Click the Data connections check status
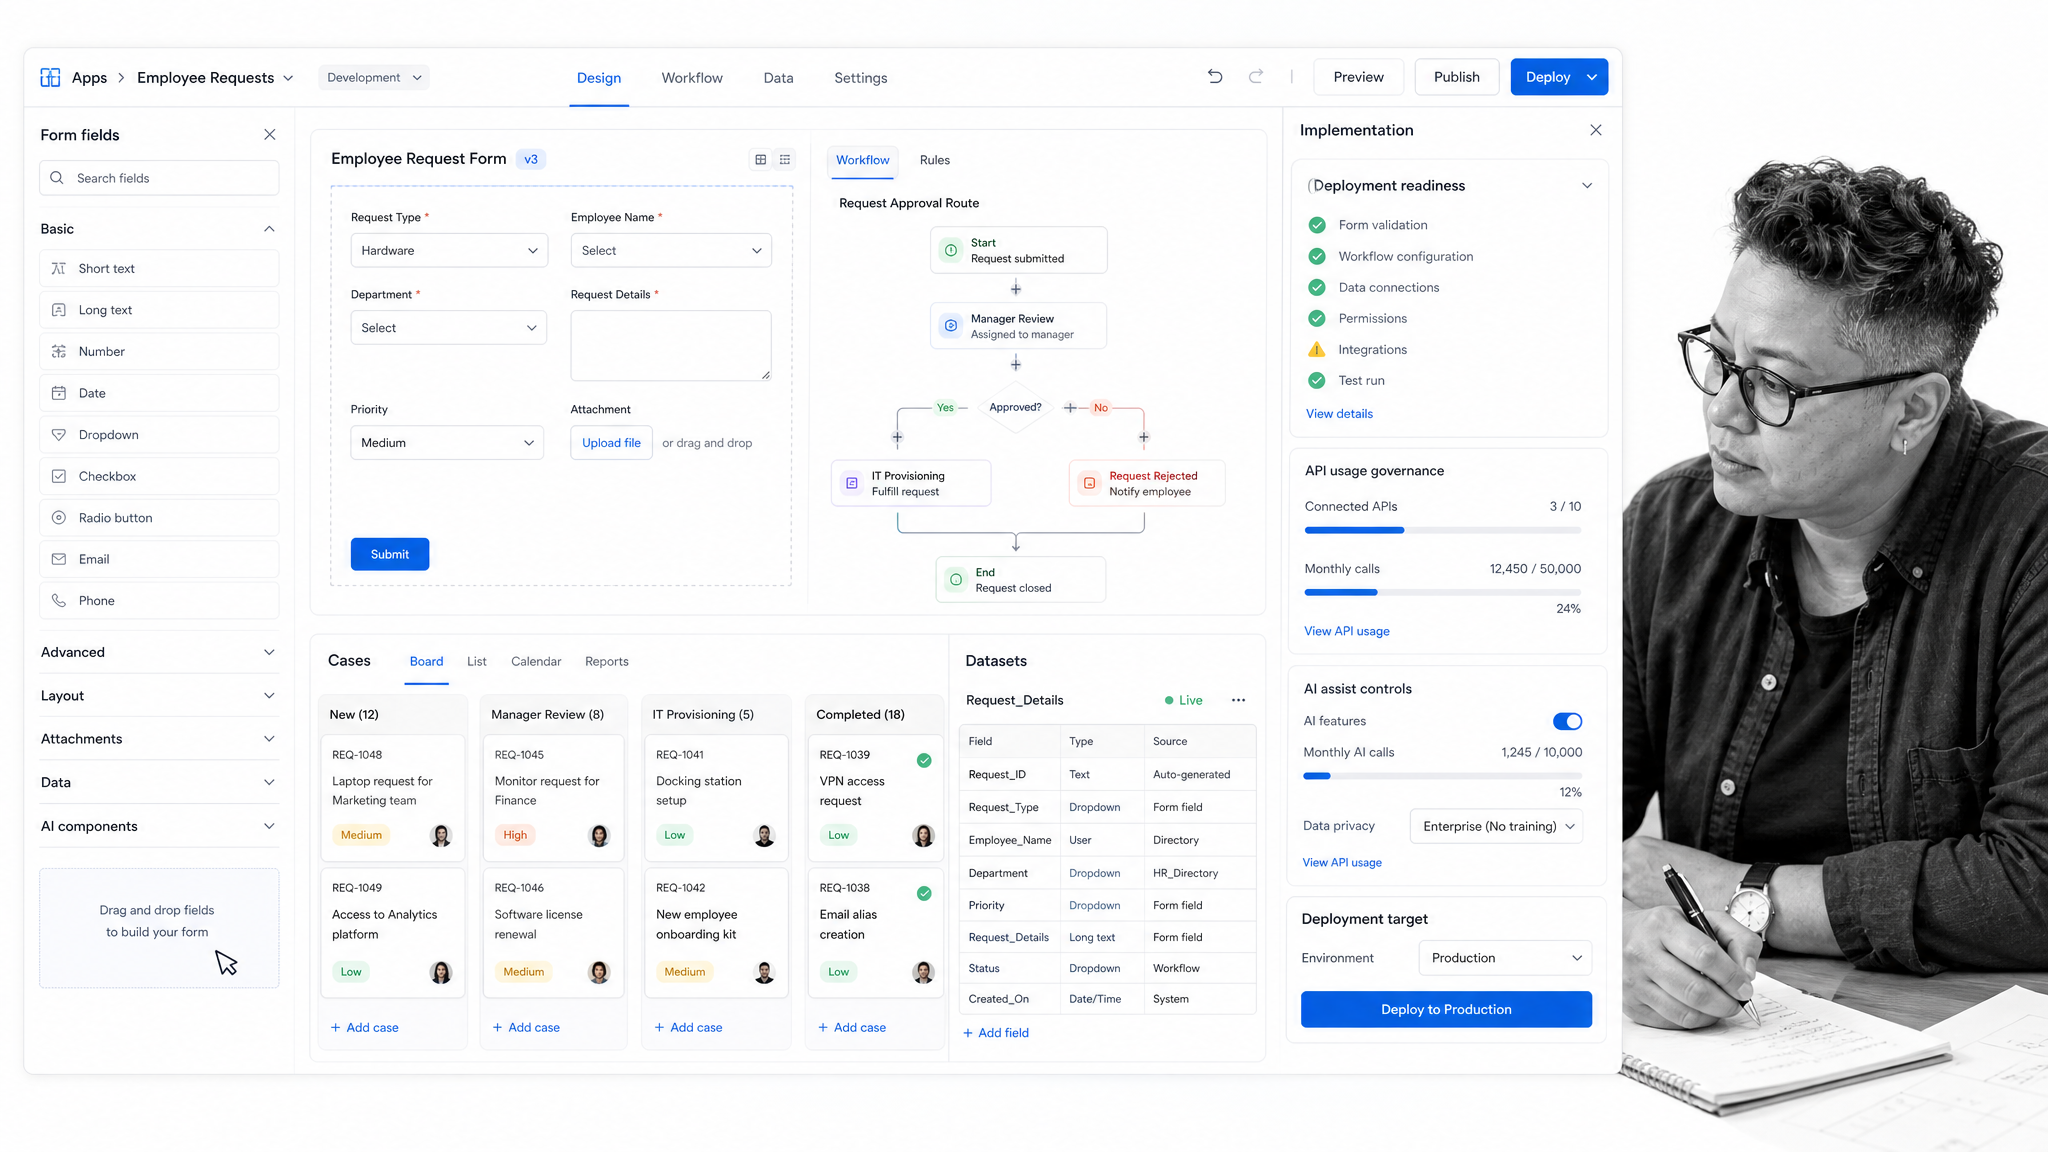Viewport: 2048px width, 1152px height. click(x=1317, y=287)
